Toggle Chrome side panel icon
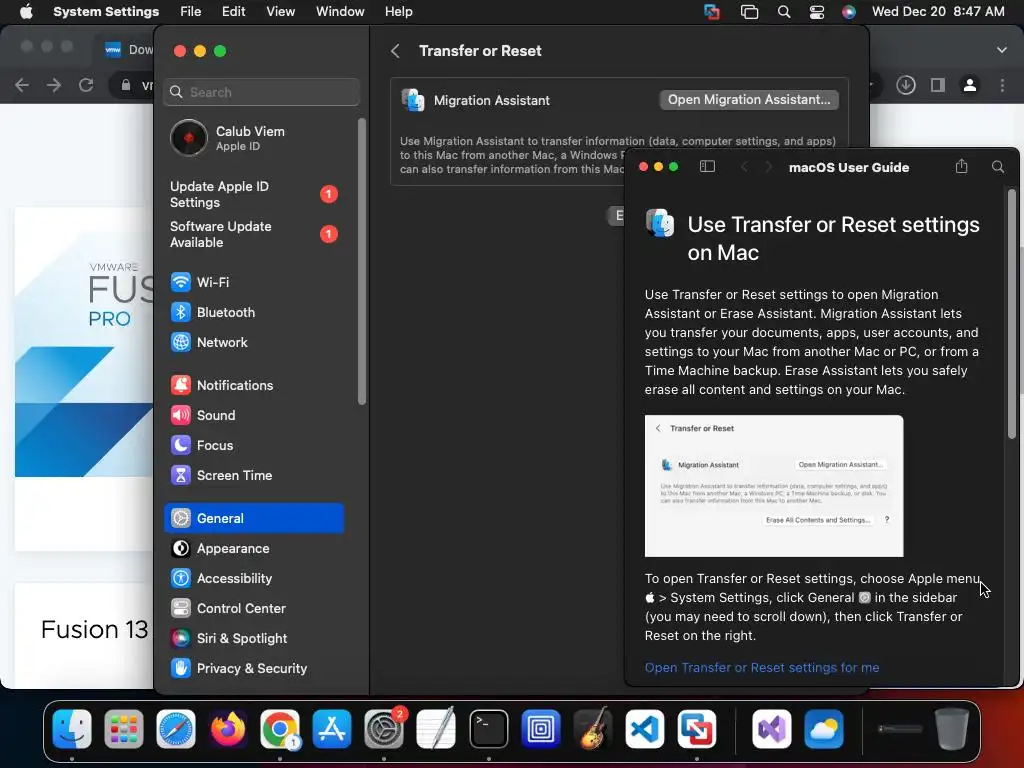 [938, 85]
